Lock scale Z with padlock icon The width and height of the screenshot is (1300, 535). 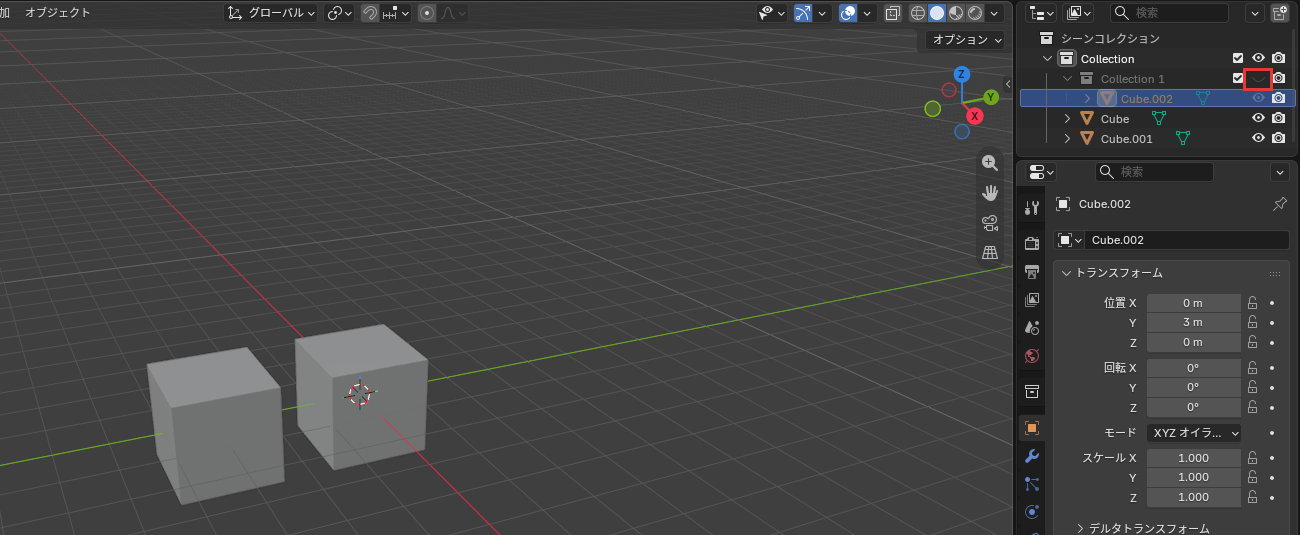pos(1252,497)
